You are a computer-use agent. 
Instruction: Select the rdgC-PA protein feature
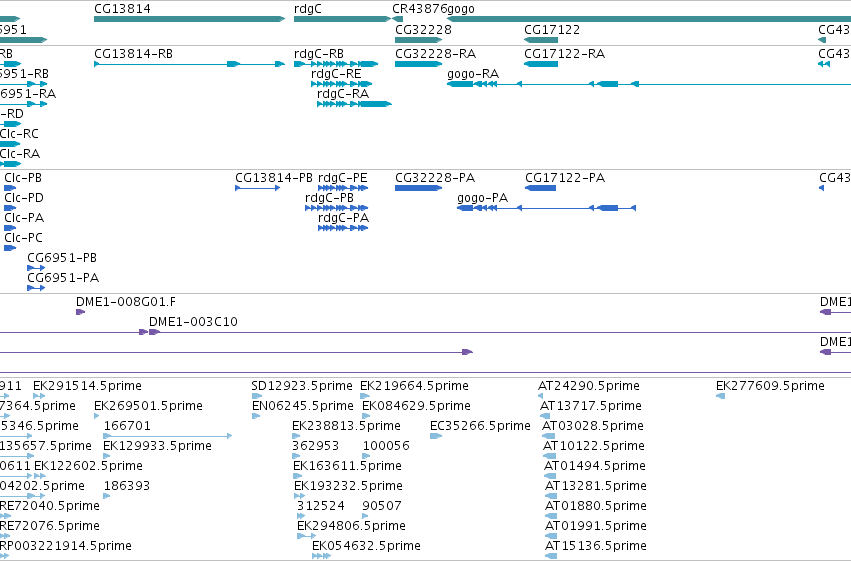(343, 228)
